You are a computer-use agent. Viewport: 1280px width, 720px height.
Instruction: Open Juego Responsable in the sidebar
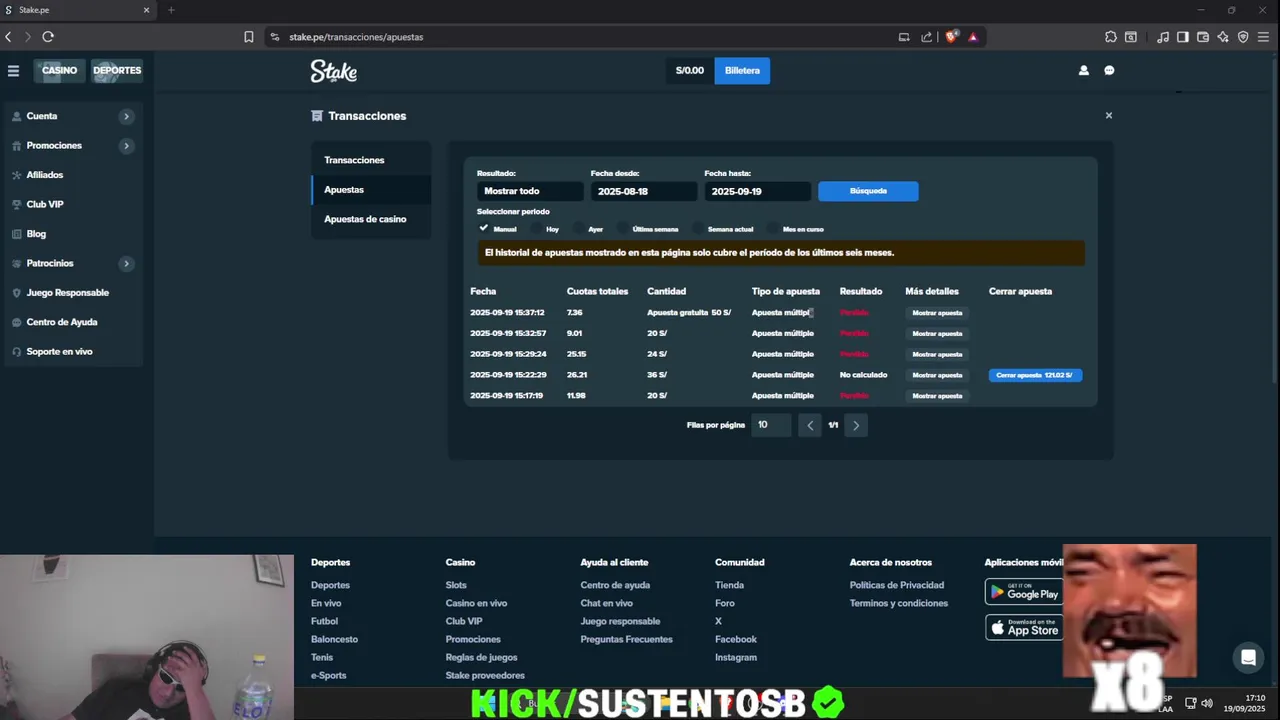coord(67,293)
